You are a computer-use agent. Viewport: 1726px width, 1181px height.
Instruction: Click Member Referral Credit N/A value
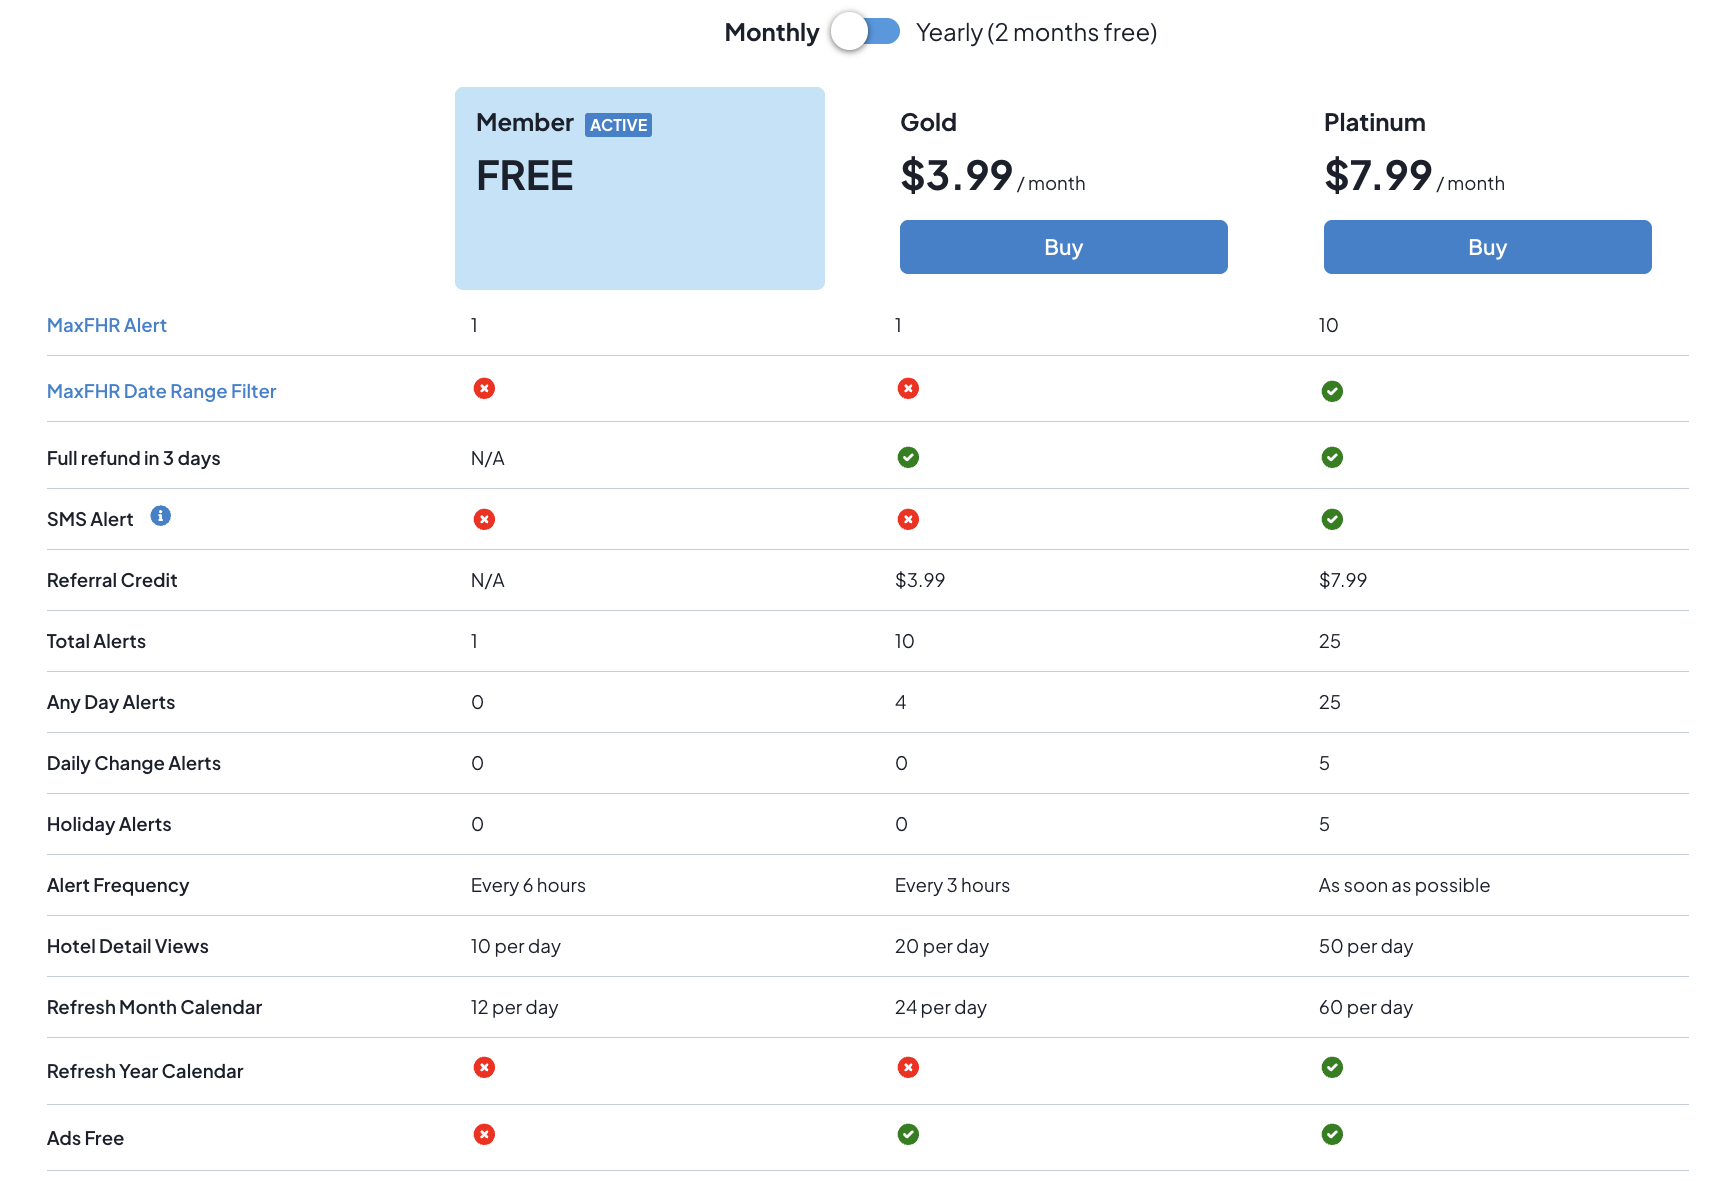coord(488,580)
